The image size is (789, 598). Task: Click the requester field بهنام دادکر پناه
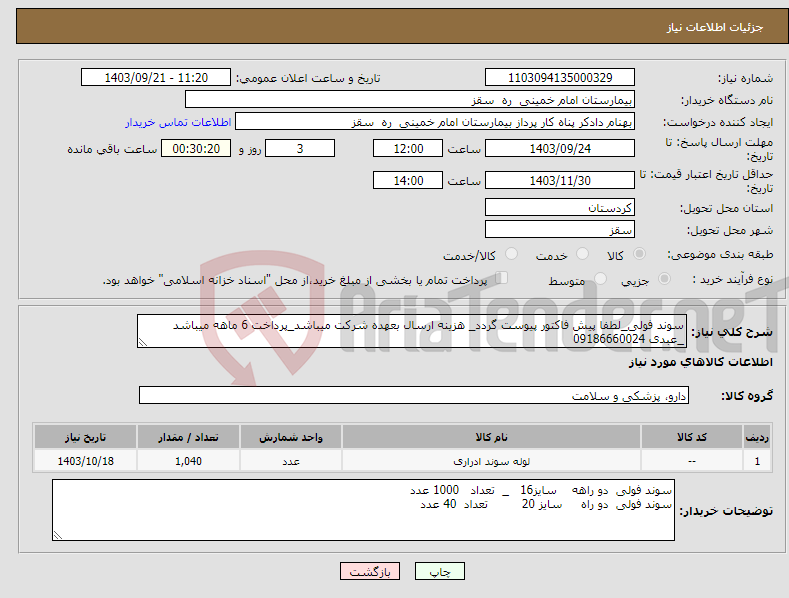coord(435,122)
